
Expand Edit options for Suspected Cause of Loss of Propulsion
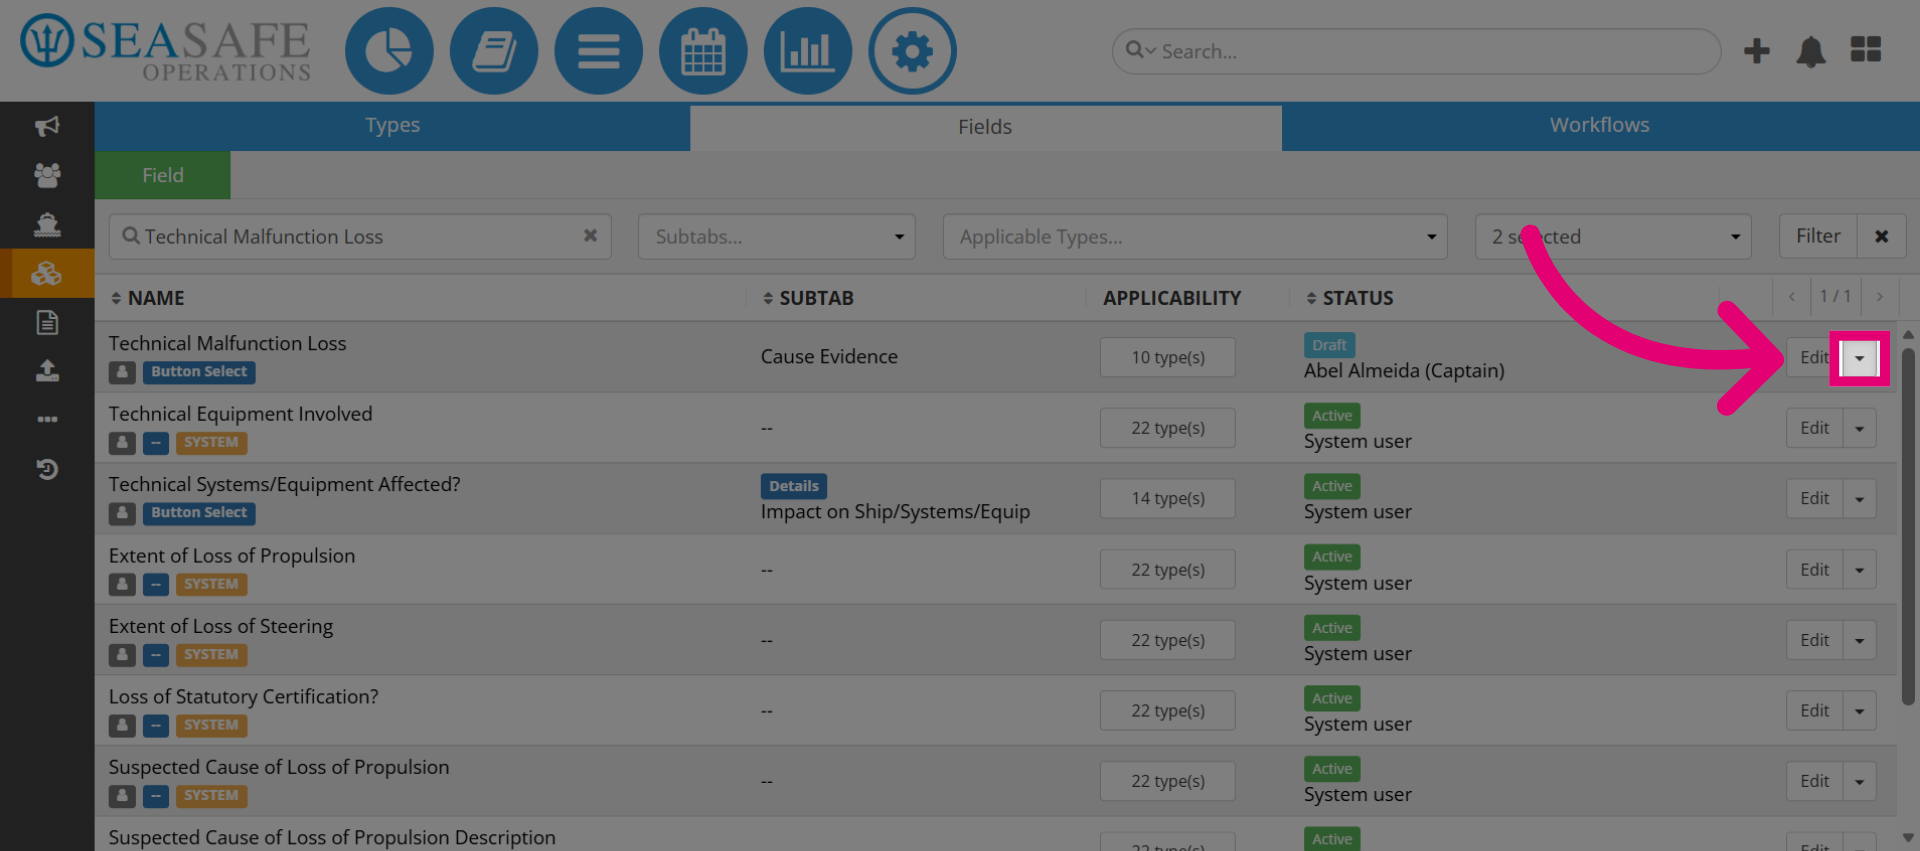coord(1860,782)
